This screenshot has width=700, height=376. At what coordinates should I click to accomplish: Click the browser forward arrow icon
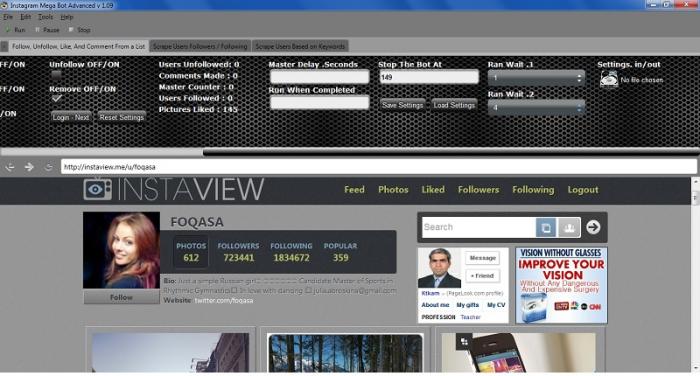tap(29, 167)
